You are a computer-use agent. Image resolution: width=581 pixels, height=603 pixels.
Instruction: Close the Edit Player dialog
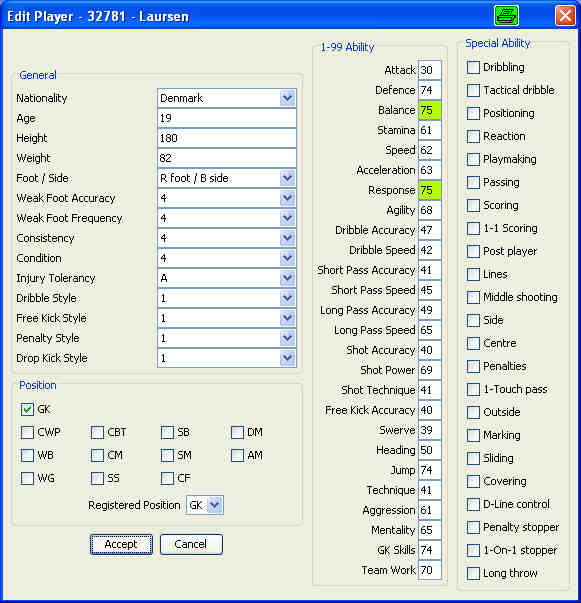[565, 16]
